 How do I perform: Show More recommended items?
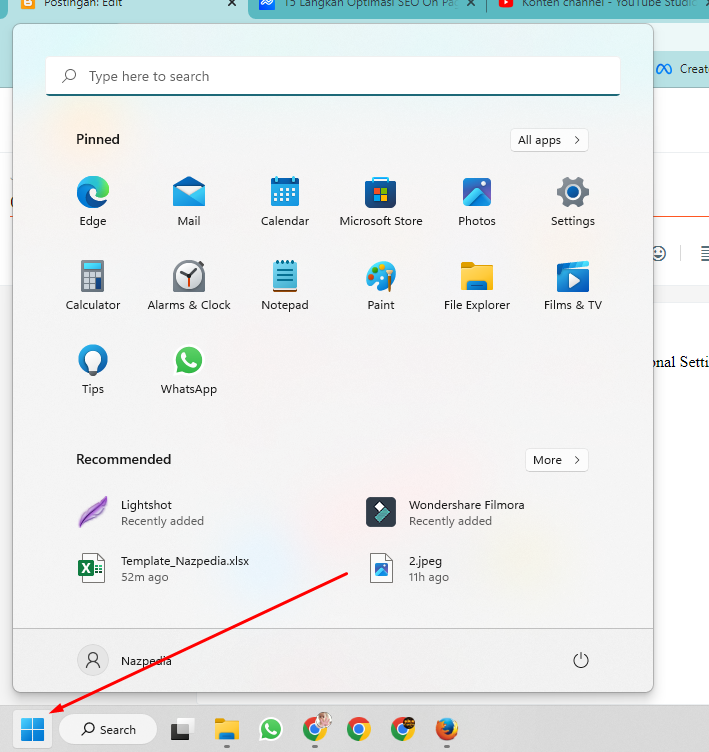tap(556, 460)
